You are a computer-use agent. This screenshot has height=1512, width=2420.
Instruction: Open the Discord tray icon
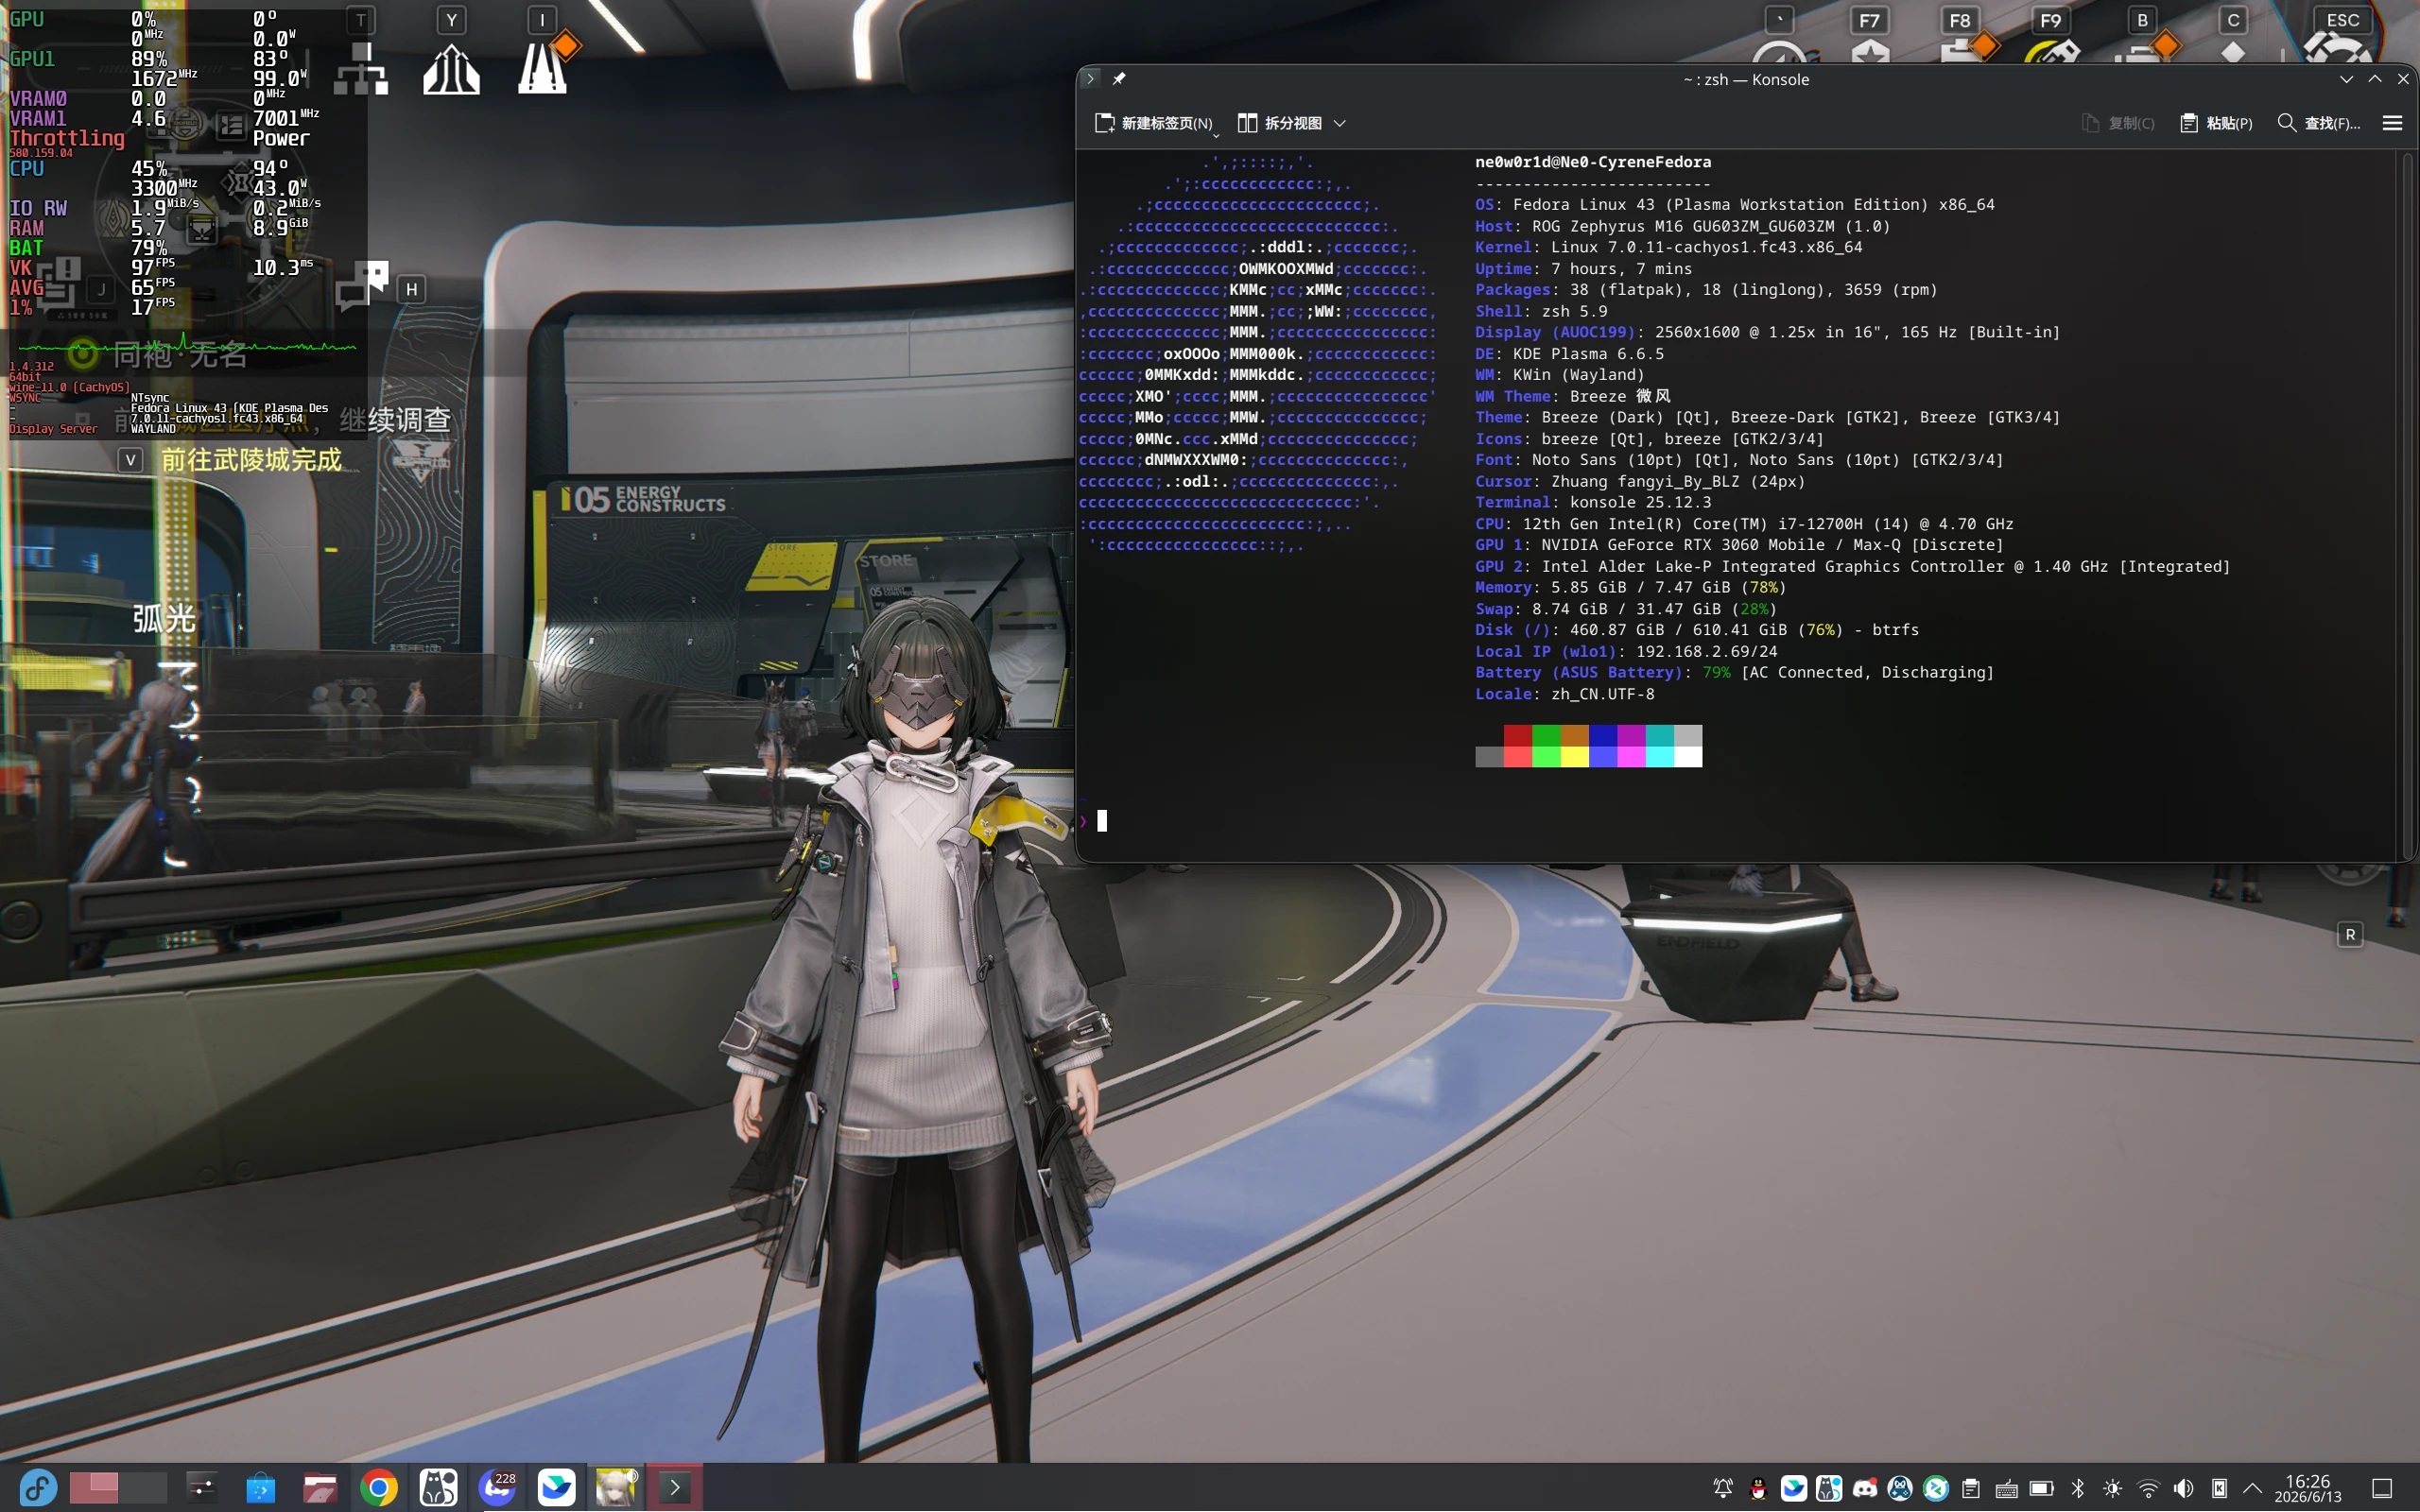point(1865,1488)
